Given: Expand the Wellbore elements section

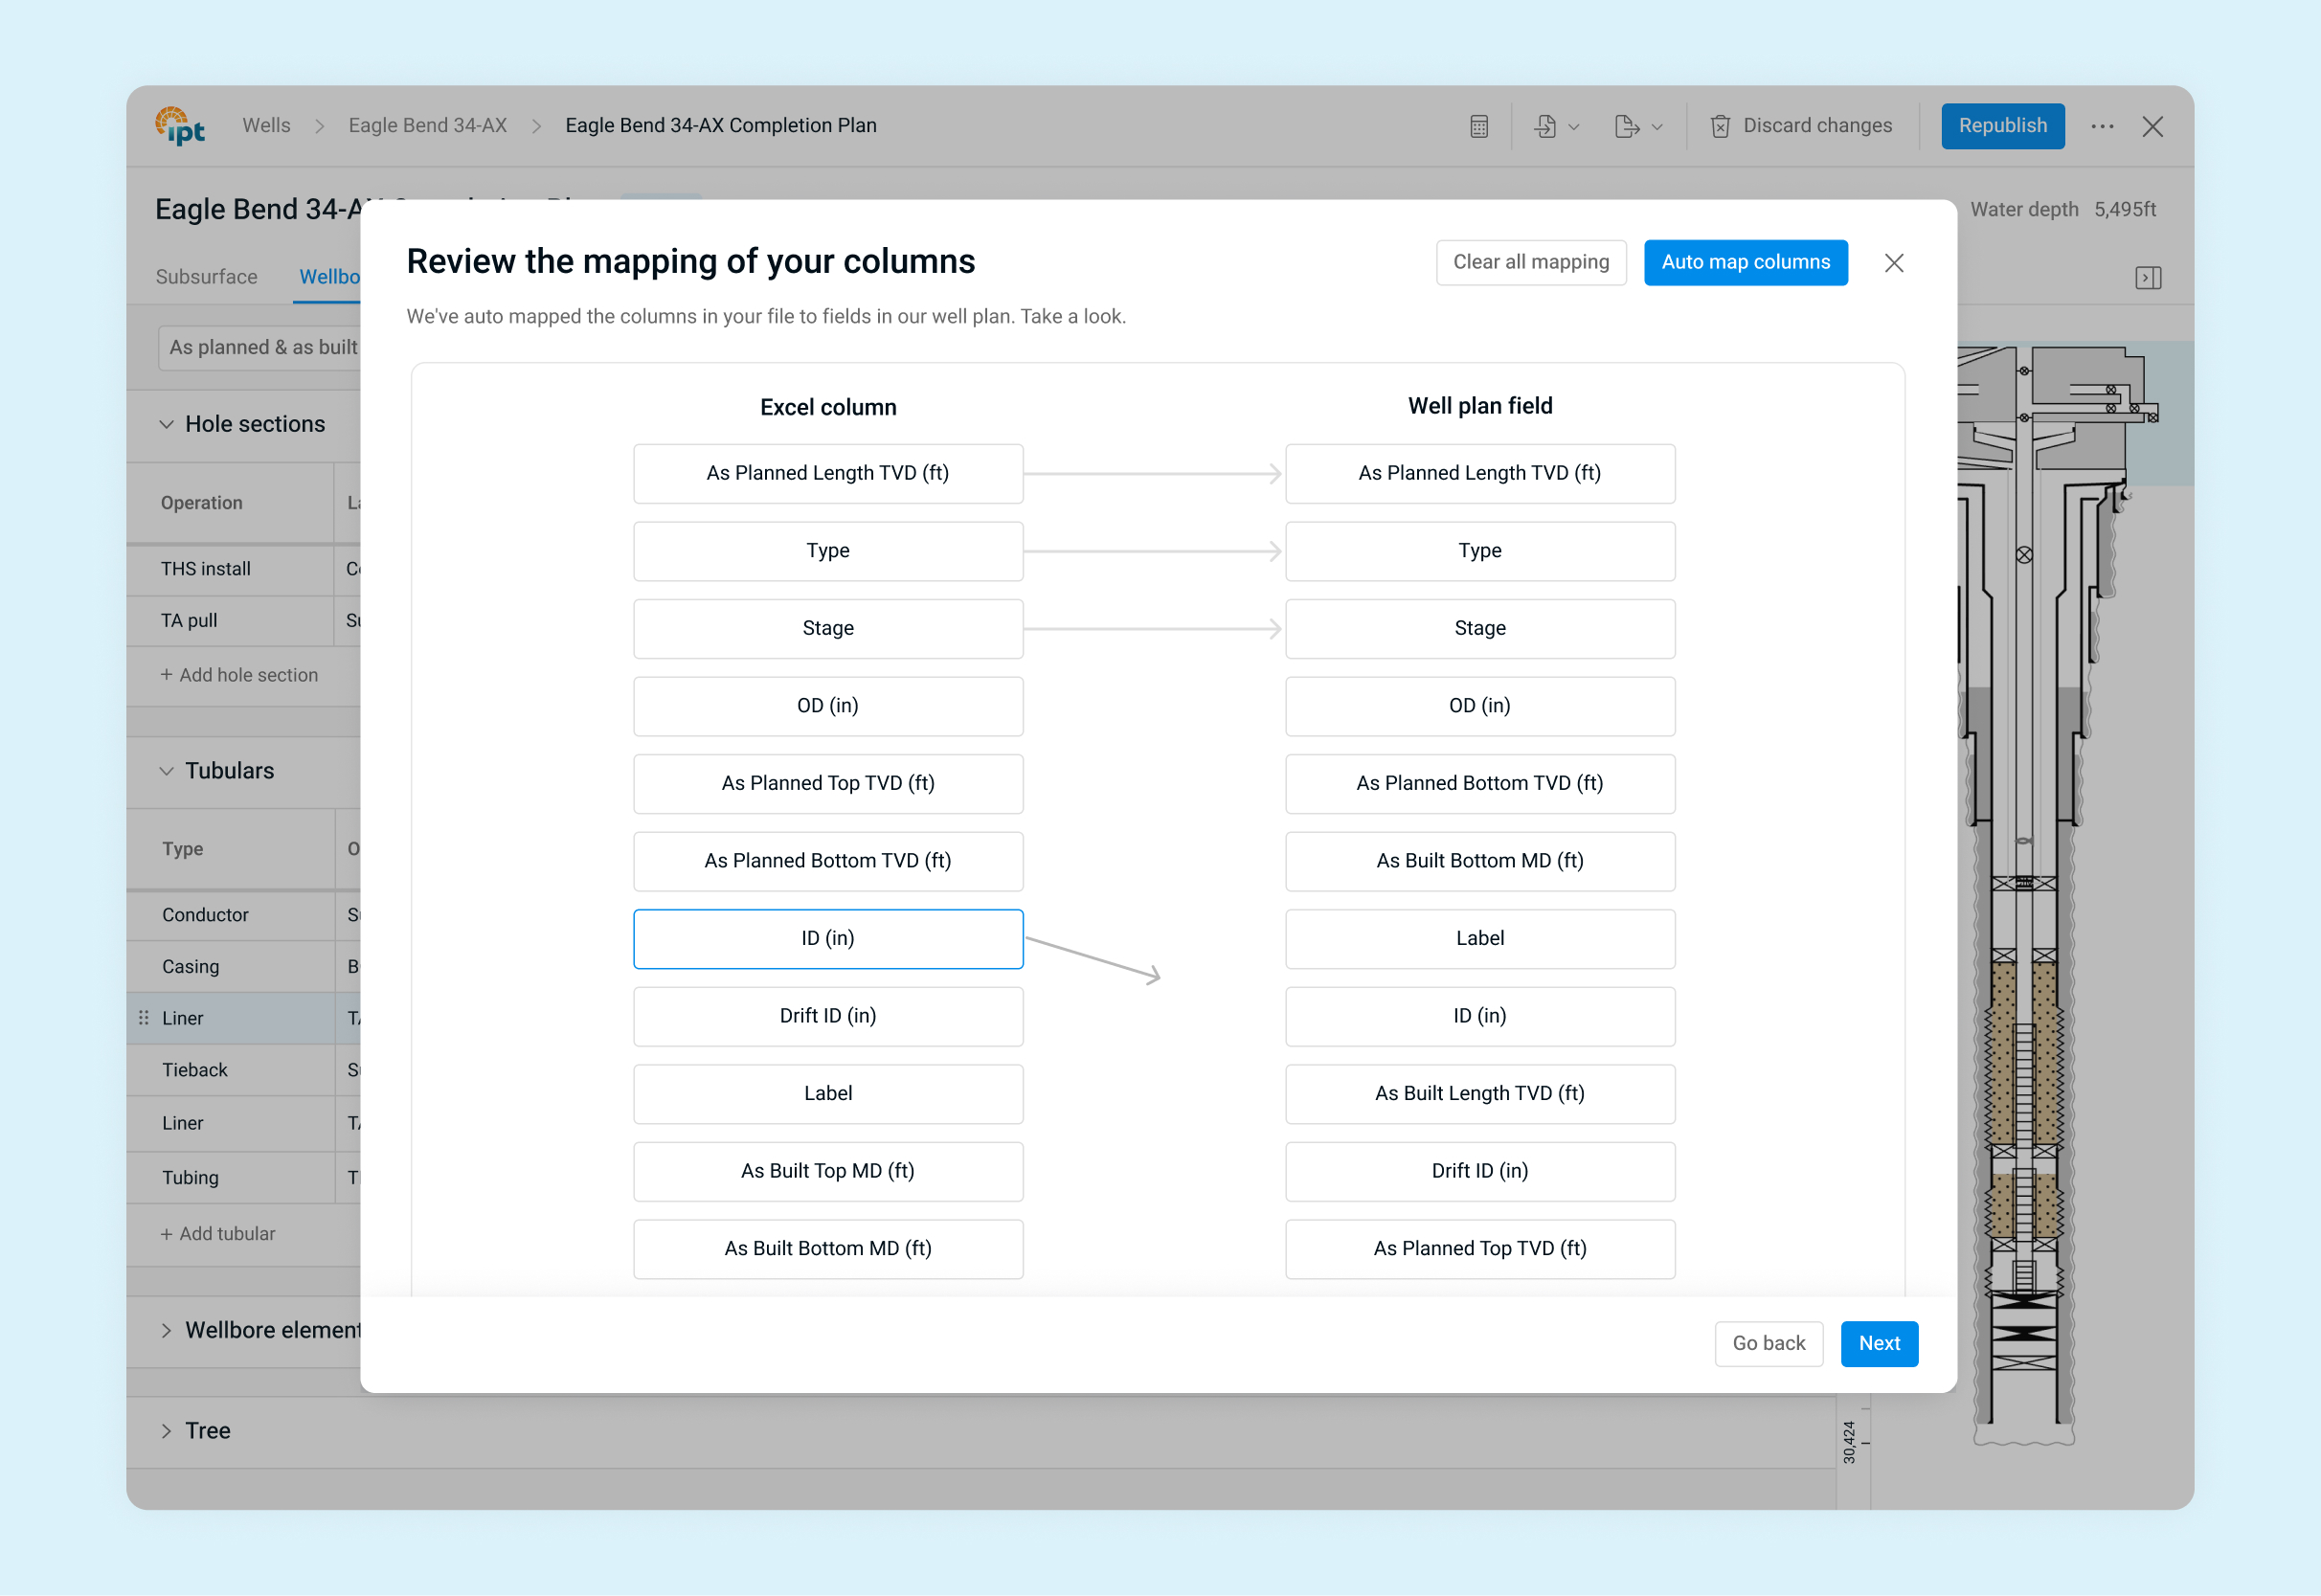Looking at the screenshot, I should click(x=167, y=1330).
